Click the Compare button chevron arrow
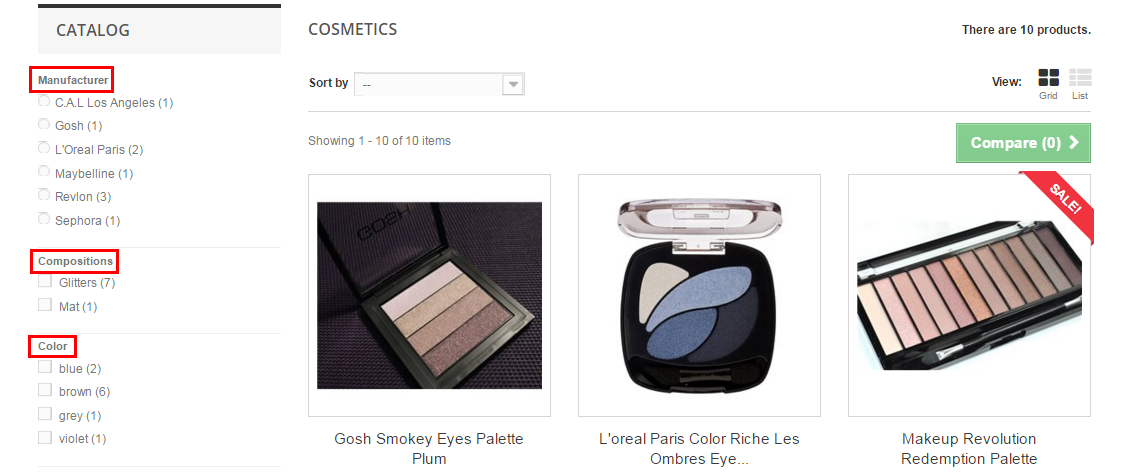The image size is (1131, 474). pos(1074,143)
